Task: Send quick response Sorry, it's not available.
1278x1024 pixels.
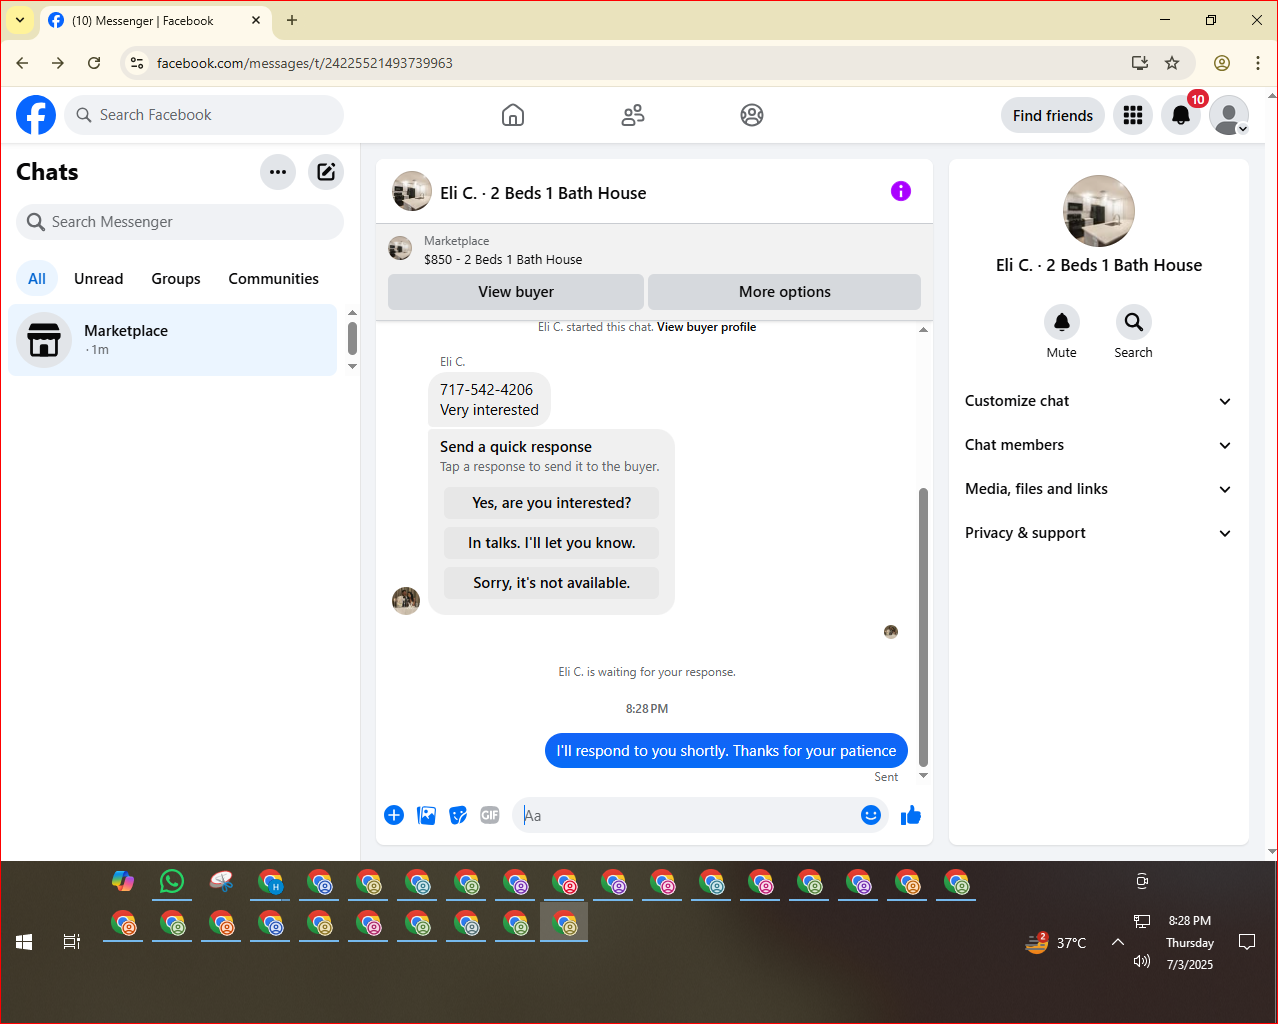Action: pyautogui.click(x=552, y=583)
